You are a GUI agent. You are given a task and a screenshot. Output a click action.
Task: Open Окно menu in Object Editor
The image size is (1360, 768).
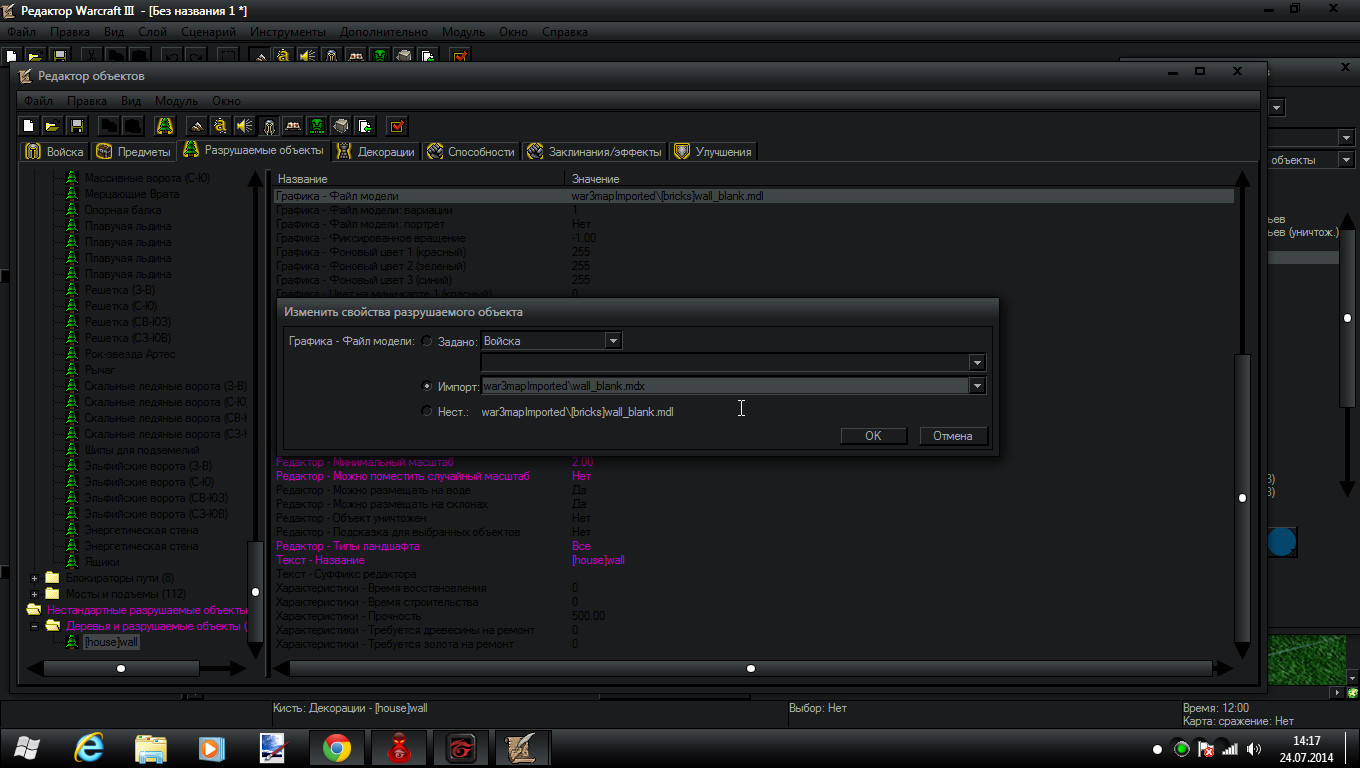point(226,101)
